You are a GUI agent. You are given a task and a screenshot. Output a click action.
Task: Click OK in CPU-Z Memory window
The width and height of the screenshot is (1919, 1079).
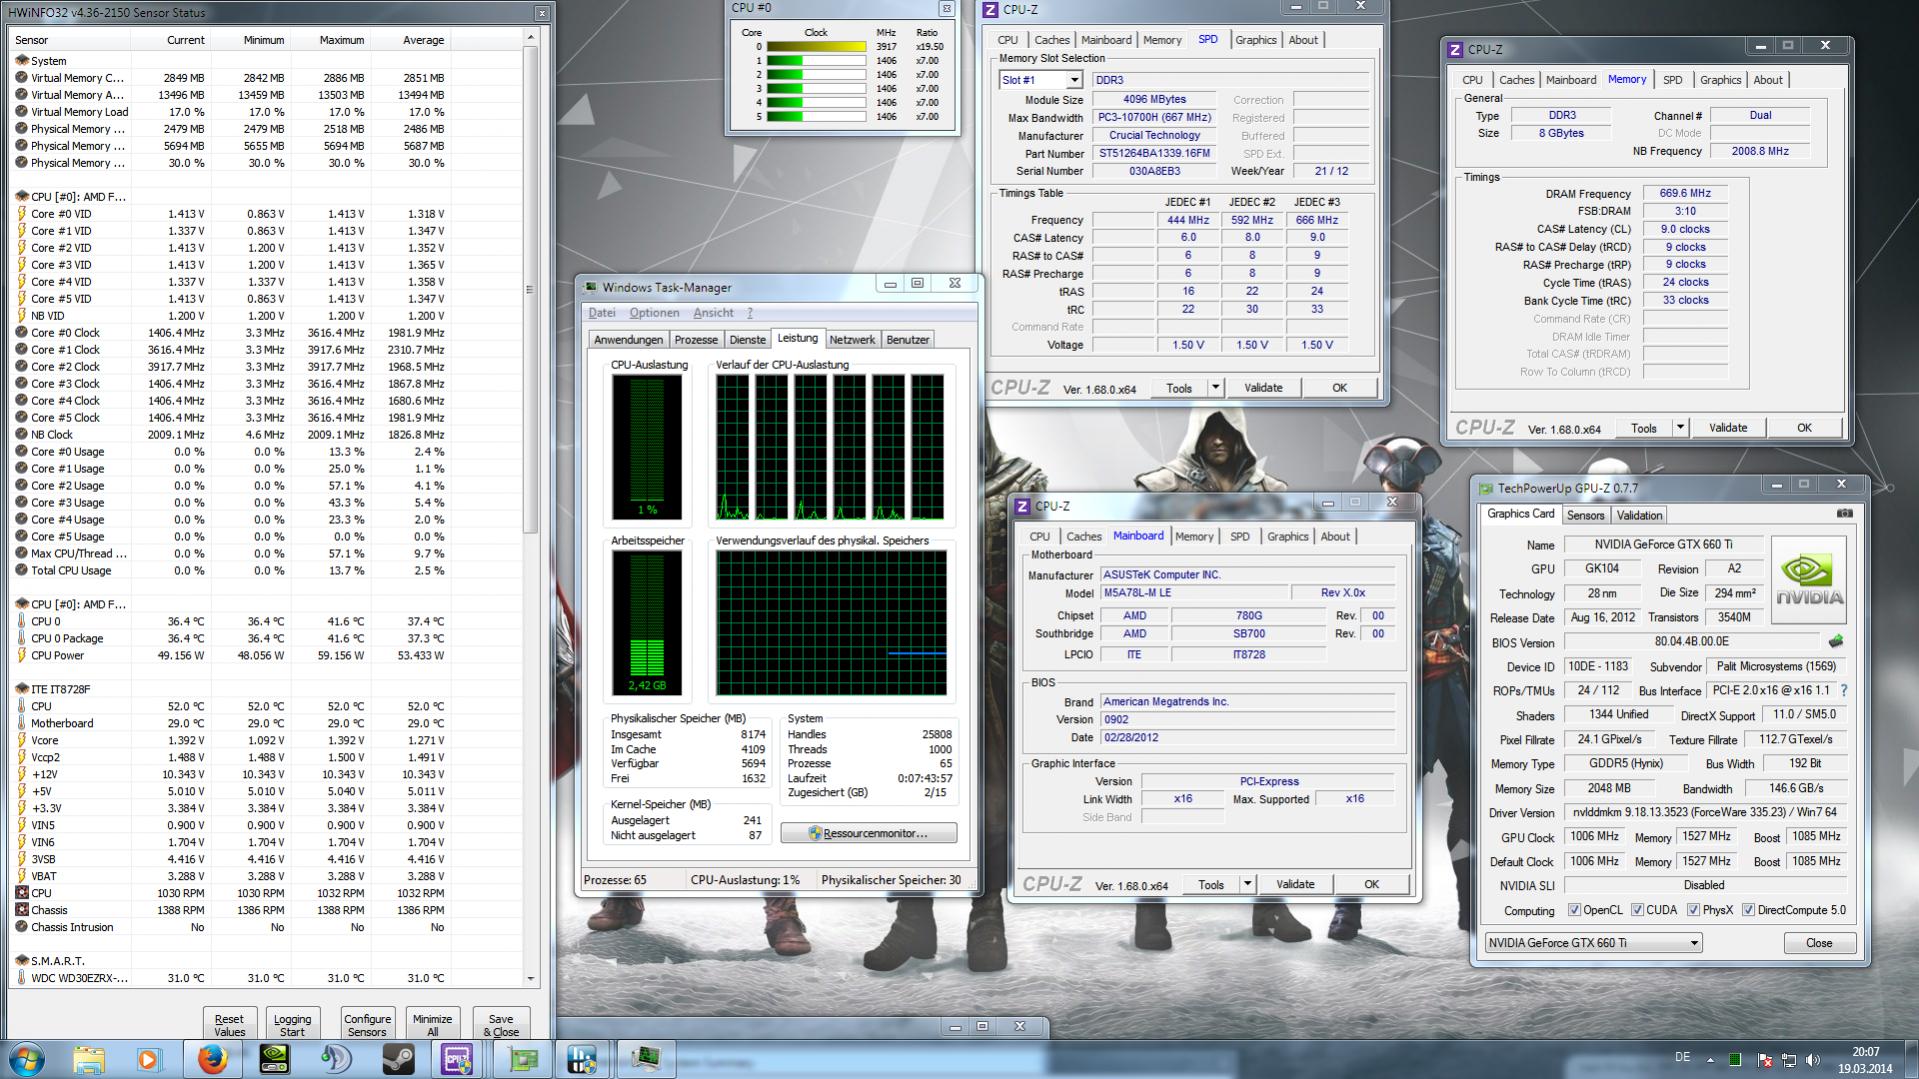click(1804, 427)
